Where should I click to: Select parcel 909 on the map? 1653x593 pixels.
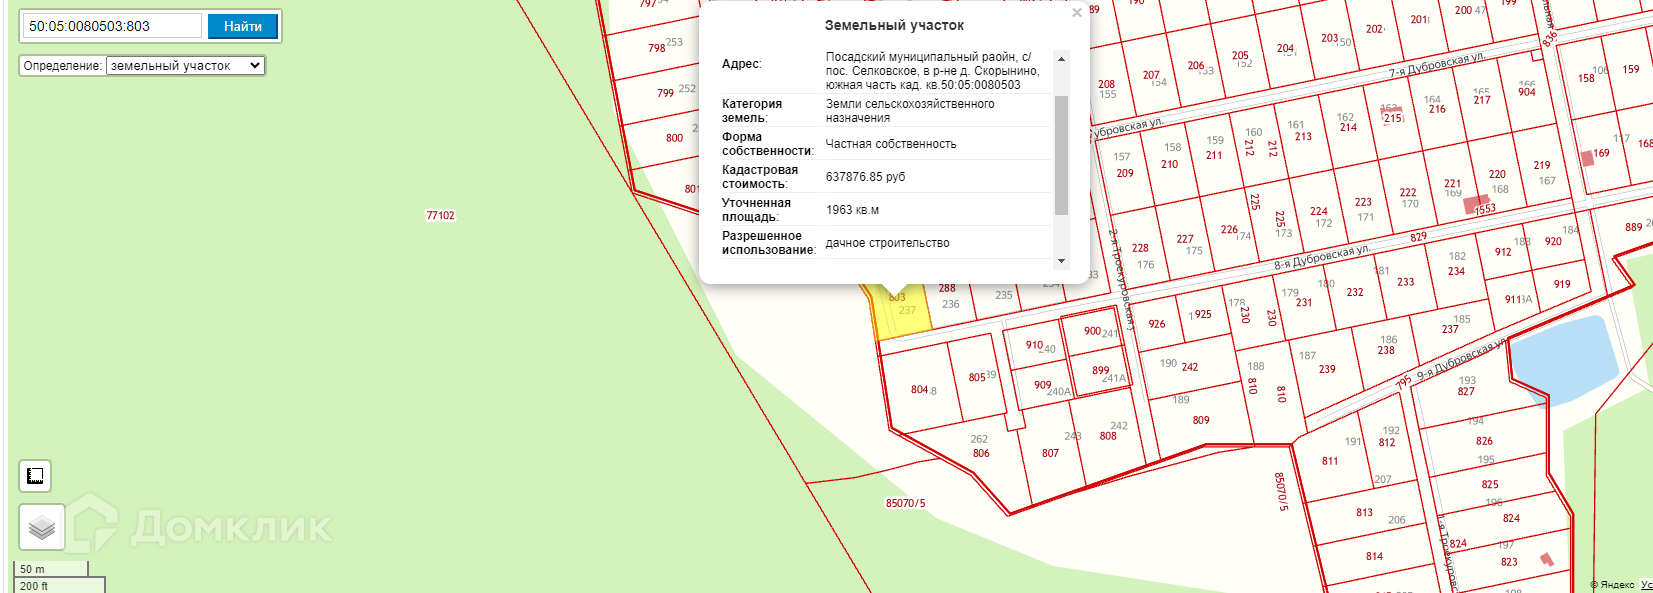coord(1044,386)
